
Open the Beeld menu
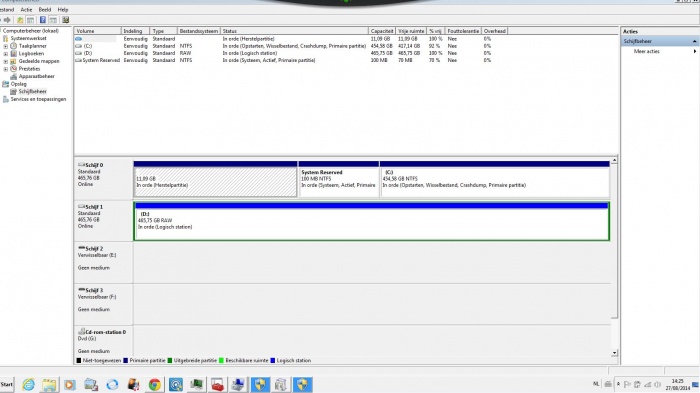tap(45, 9)
